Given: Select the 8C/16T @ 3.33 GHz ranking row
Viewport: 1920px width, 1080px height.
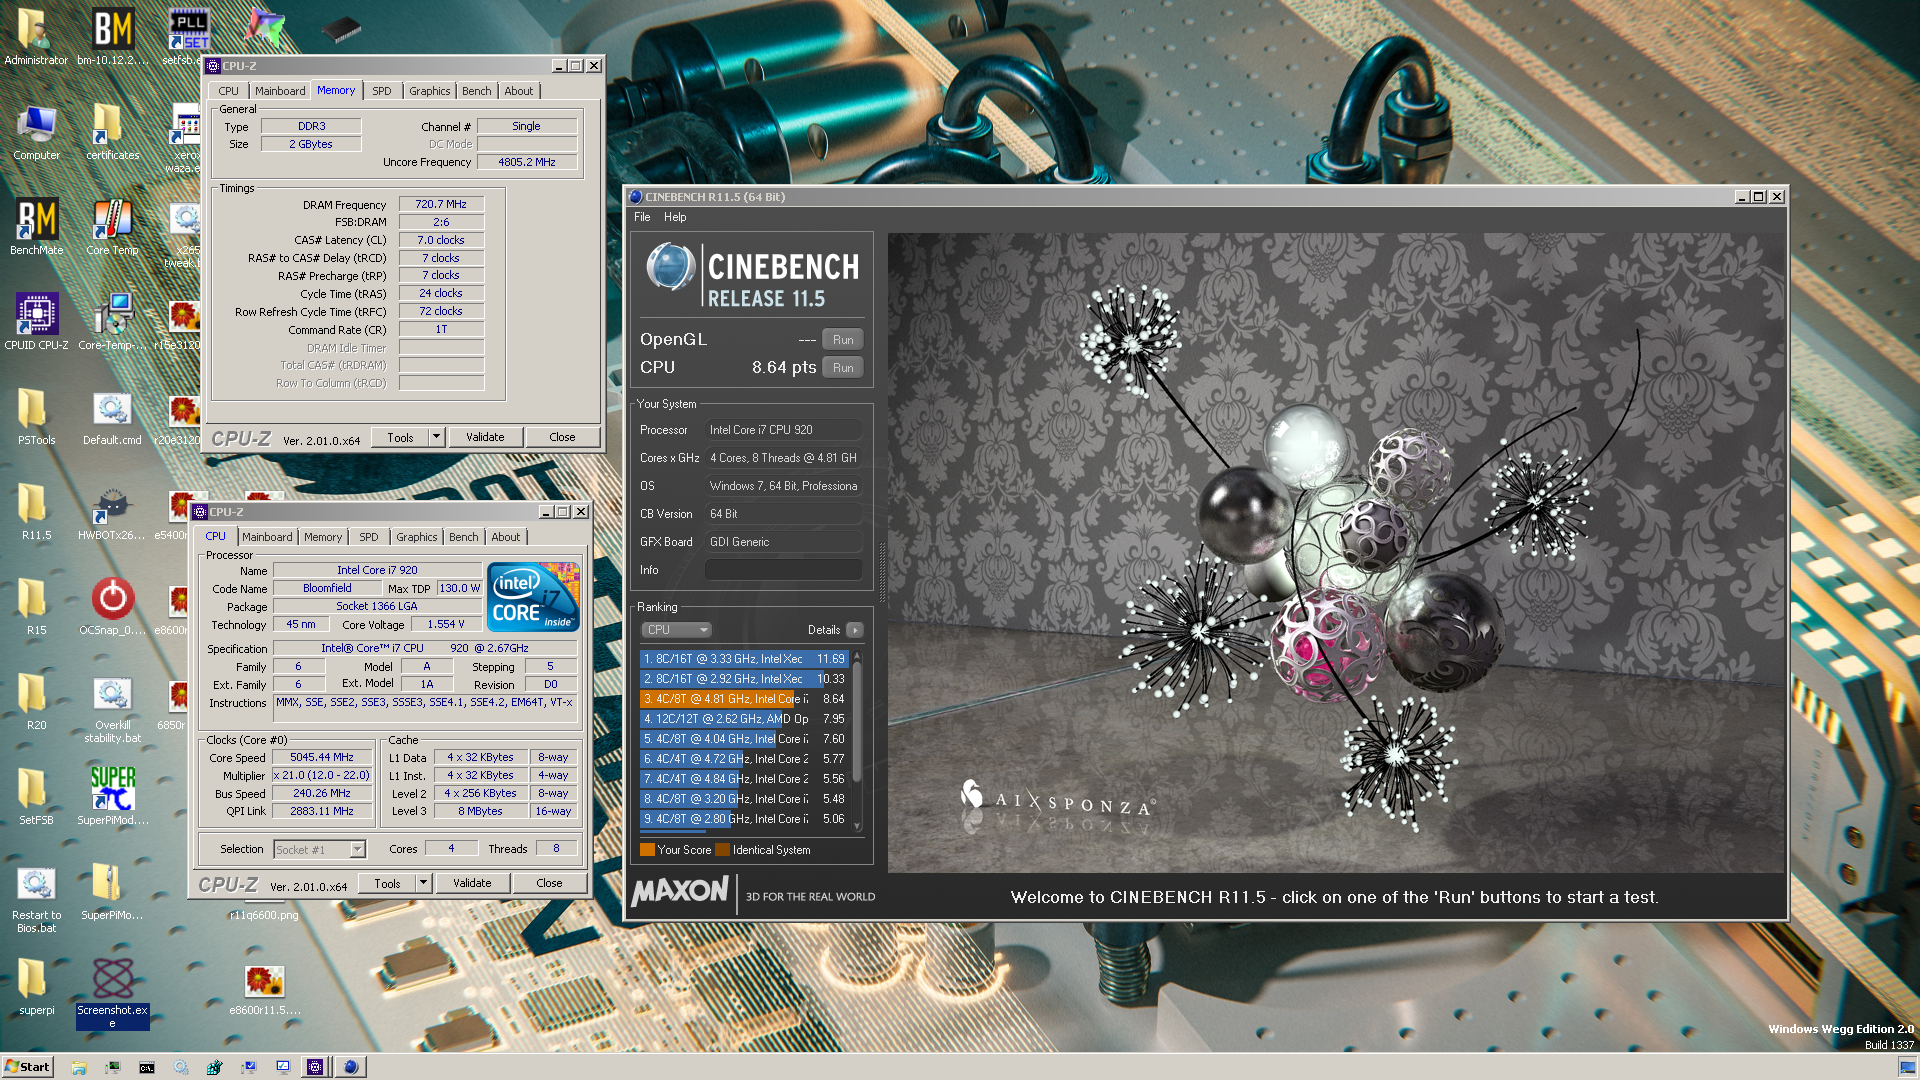Looking at the screenshot, I should pyautogui.click(x=744, y=659).
